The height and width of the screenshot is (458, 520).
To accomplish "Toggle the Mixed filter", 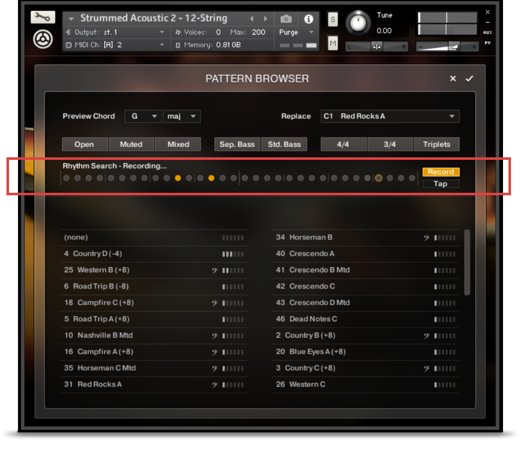I will coord(178,144).
